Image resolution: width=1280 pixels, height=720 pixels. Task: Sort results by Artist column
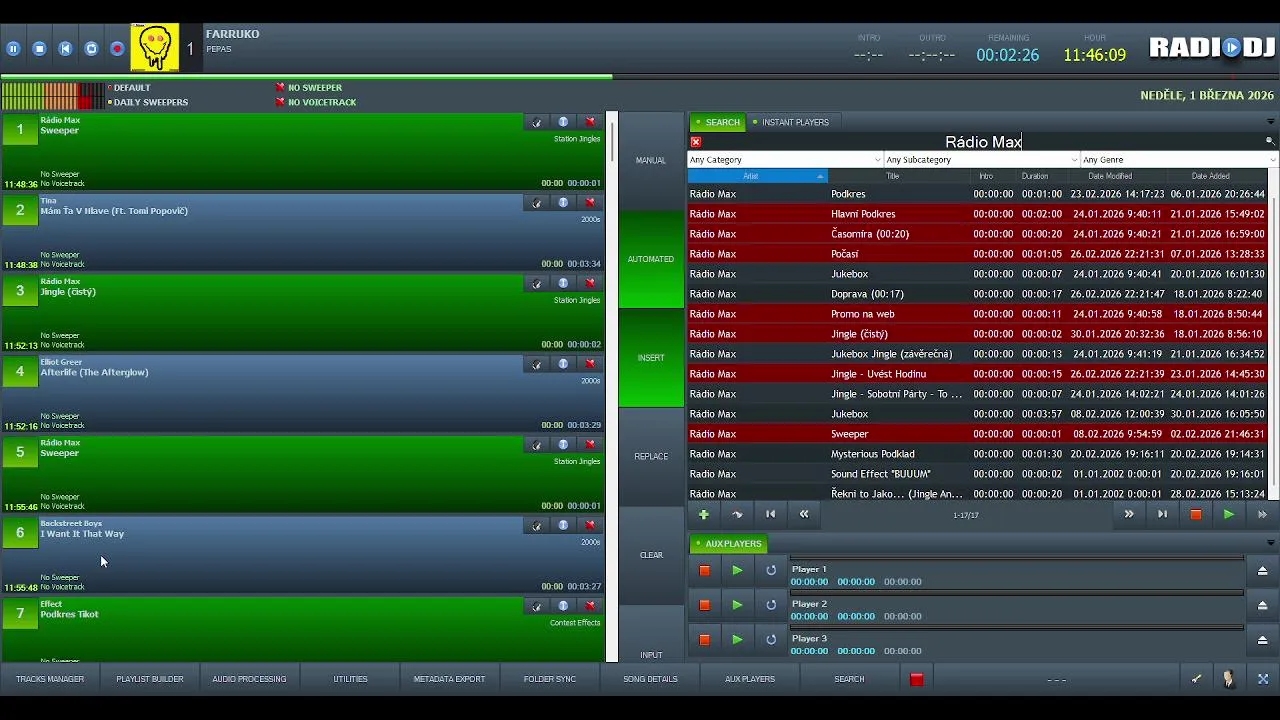[756, 176]
